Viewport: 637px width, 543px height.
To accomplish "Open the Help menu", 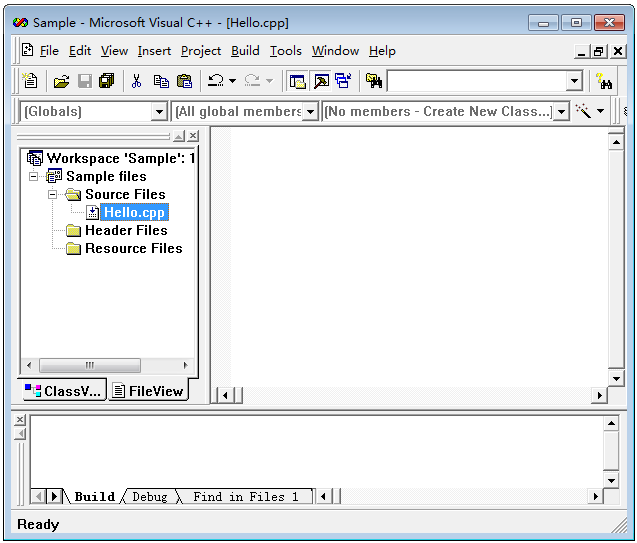I will [382, 51].
